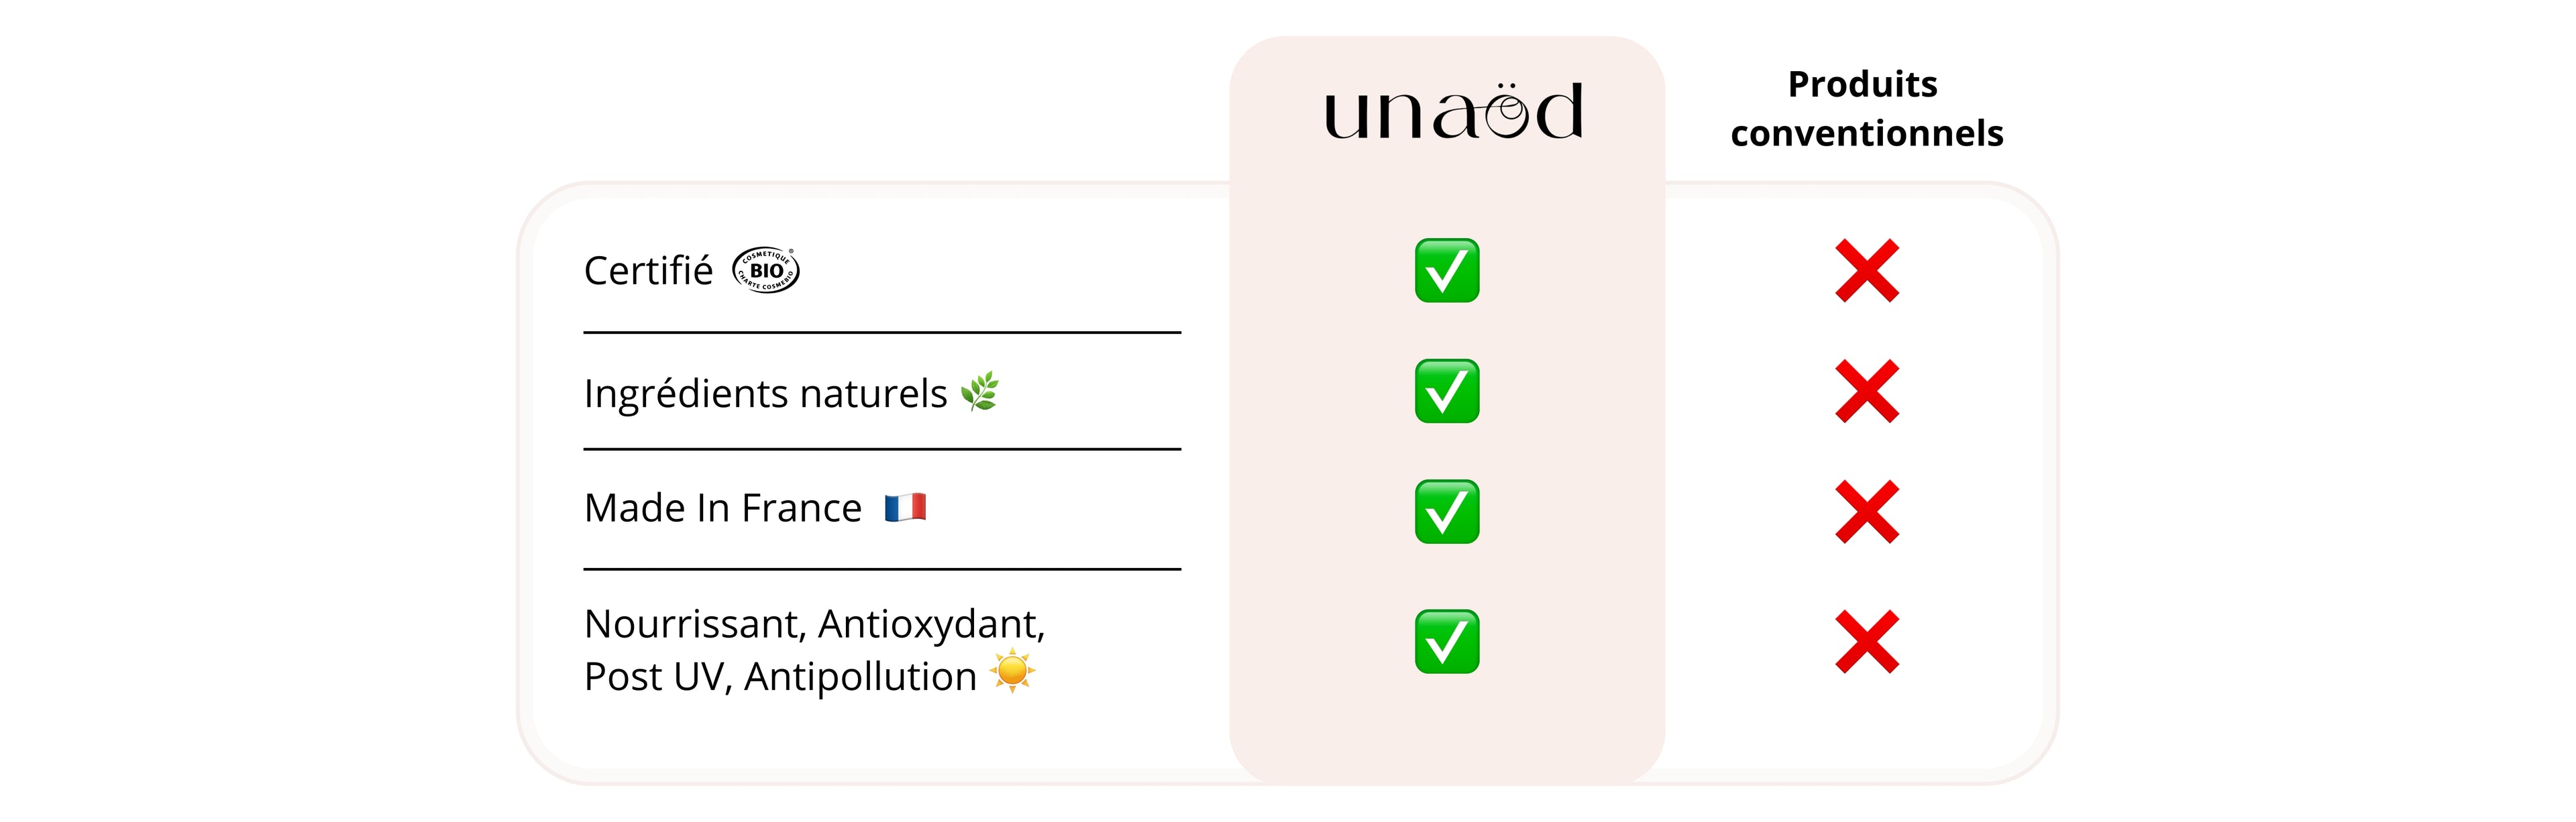Click the 'Certifié' label text
2576x822 pixels.
tap(648, 271)
